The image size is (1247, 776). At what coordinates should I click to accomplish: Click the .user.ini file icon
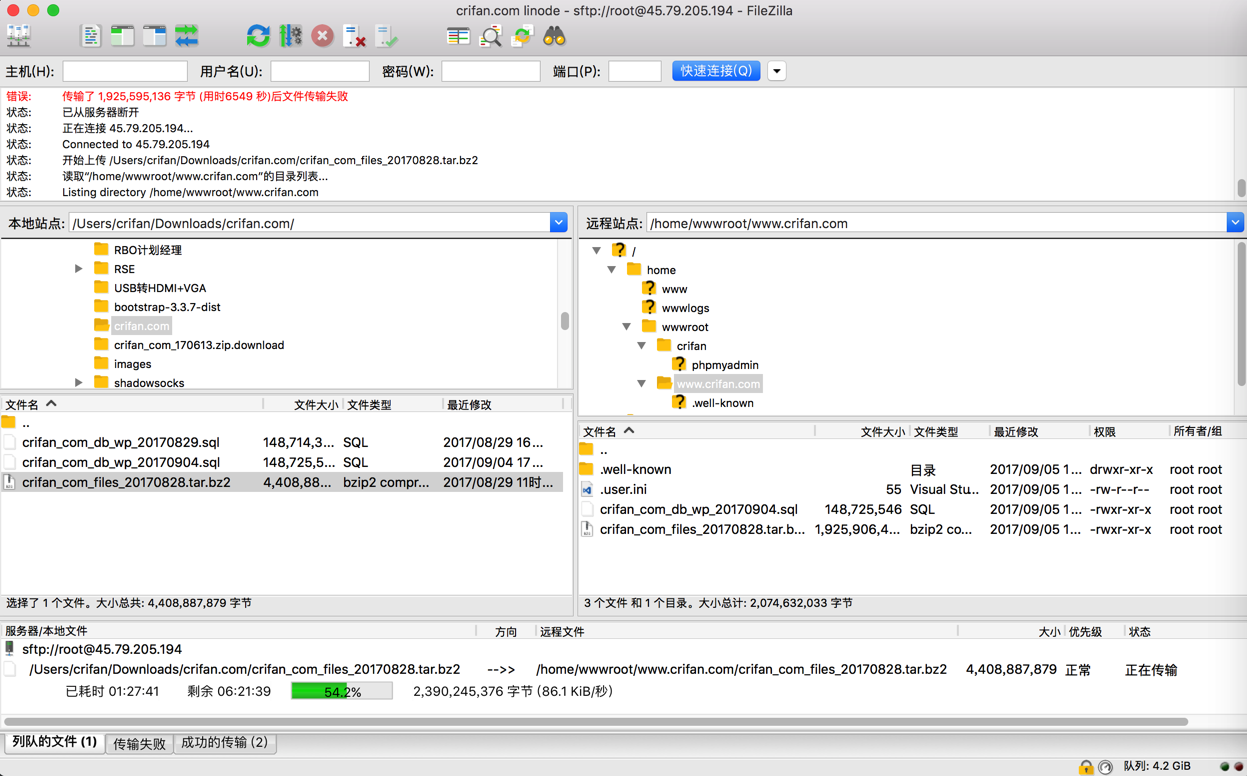click(x=587, y=489)
